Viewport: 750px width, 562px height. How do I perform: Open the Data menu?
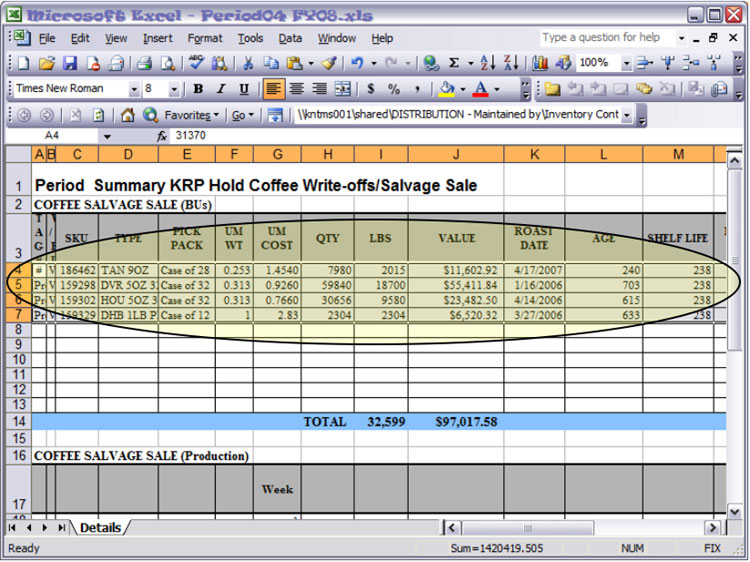pos(290,38)
